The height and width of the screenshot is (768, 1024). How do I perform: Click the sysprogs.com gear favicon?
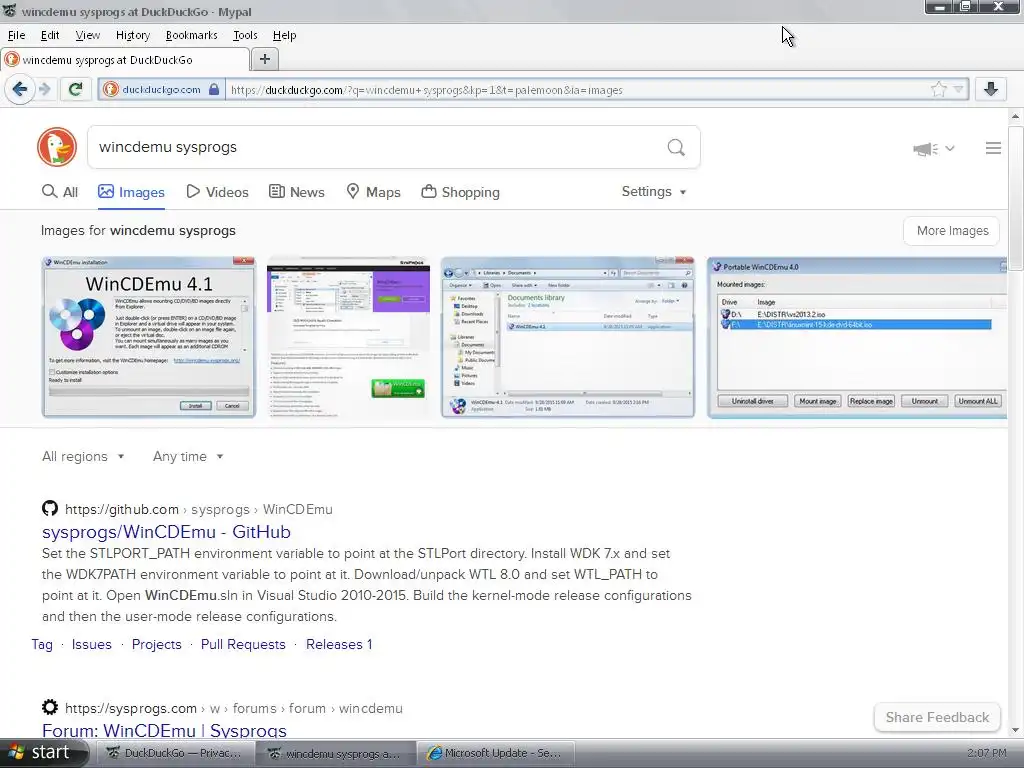tap(50, 707)
